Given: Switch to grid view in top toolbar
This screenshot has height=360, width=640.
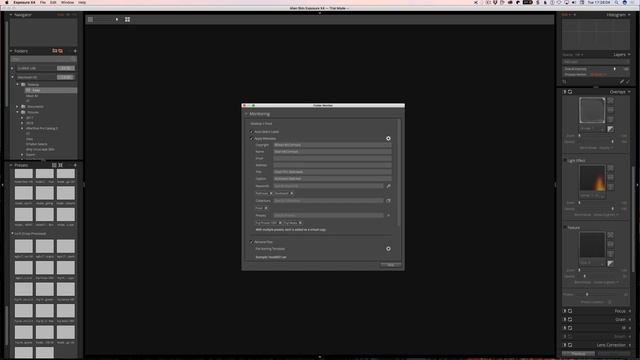Looking at the screenshot, I should 127,19.
